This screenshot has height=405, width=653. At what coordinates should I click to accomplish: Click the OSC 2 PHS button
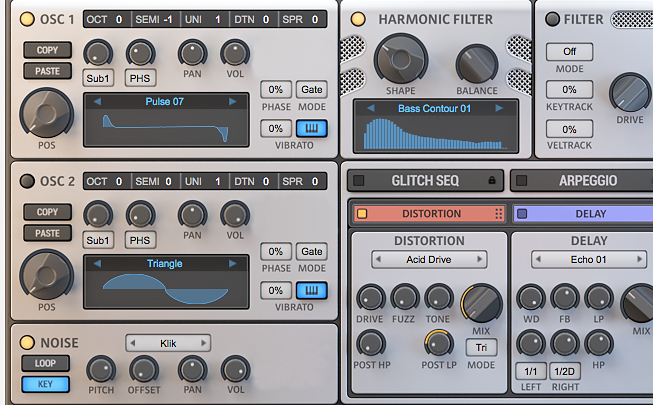click(140, 240)
